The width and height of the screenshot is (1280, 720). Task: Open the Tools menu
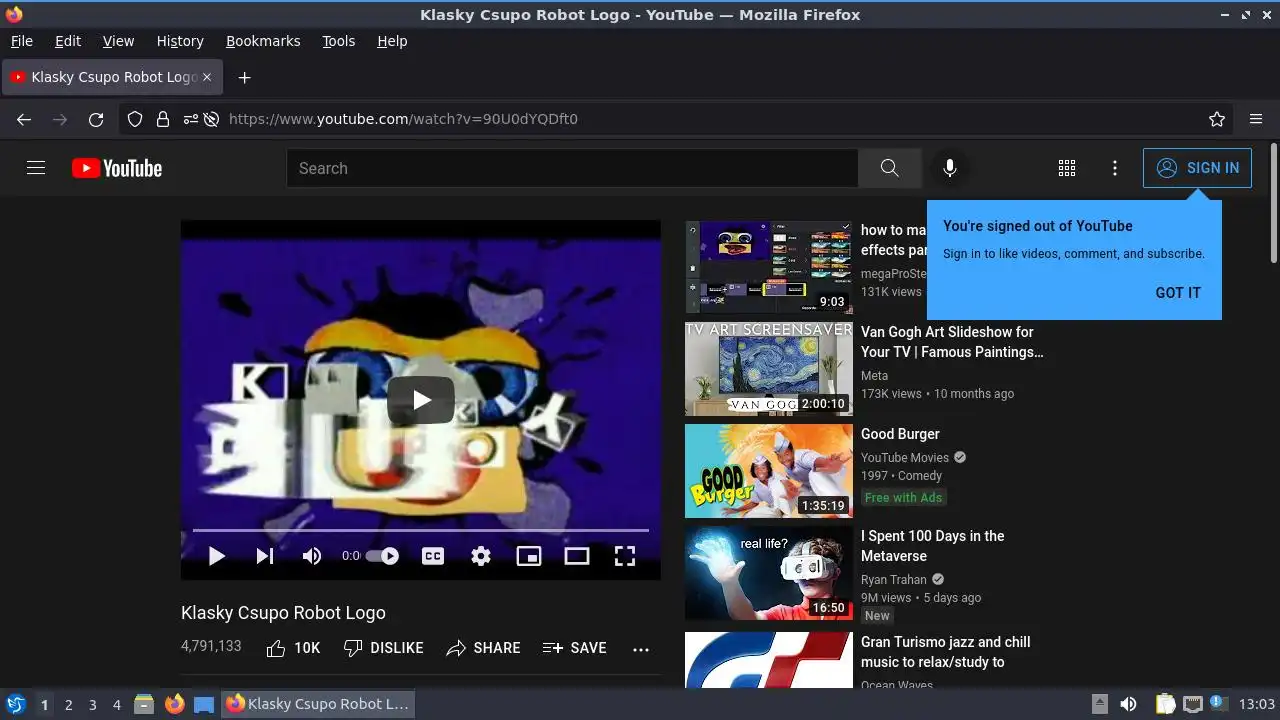pos(339,41)
